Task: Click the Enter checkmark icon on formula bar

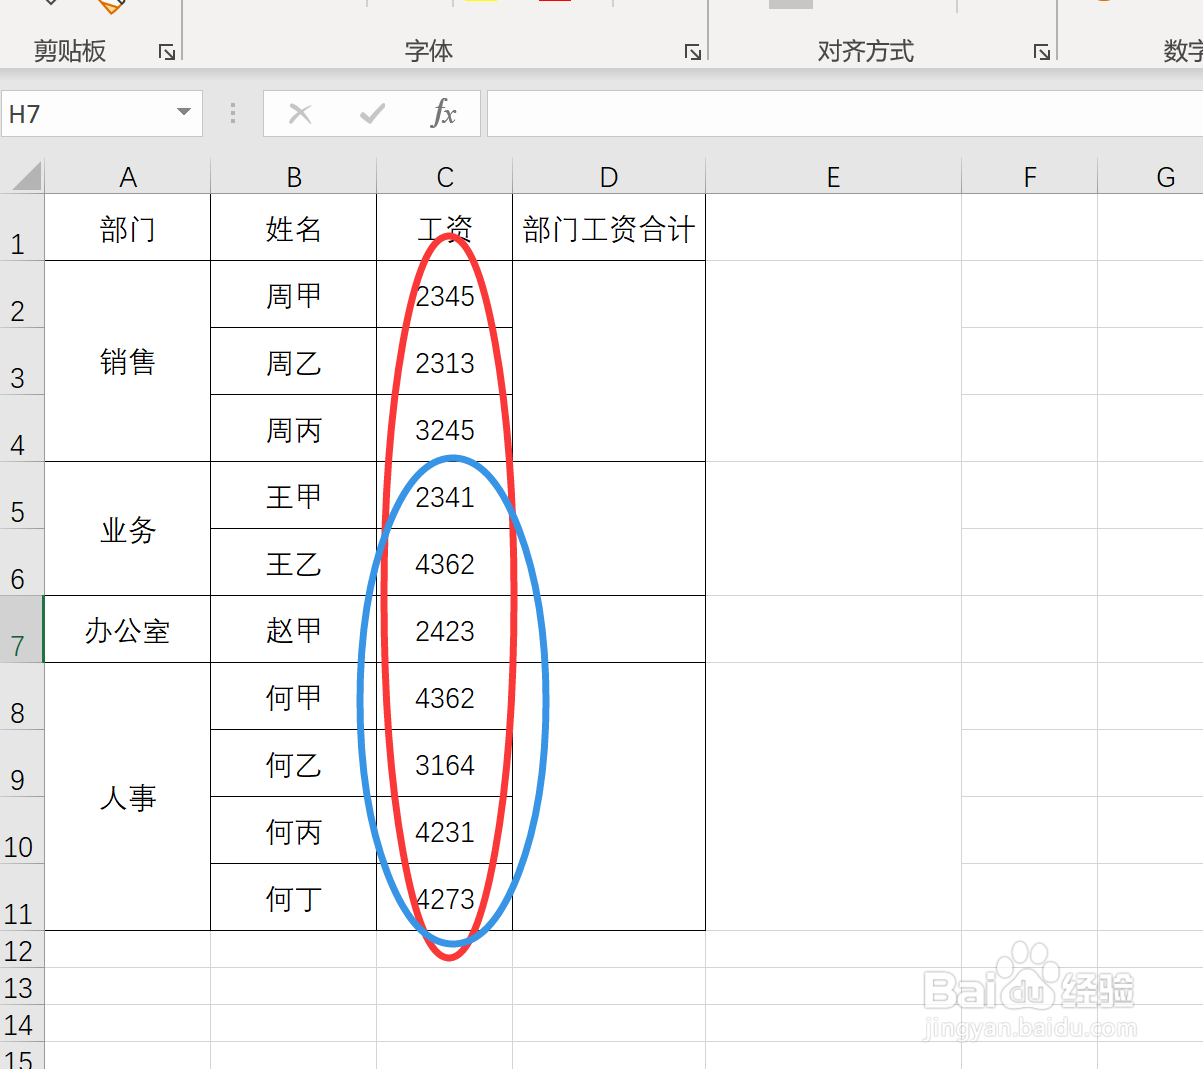Action: [370, 113]
